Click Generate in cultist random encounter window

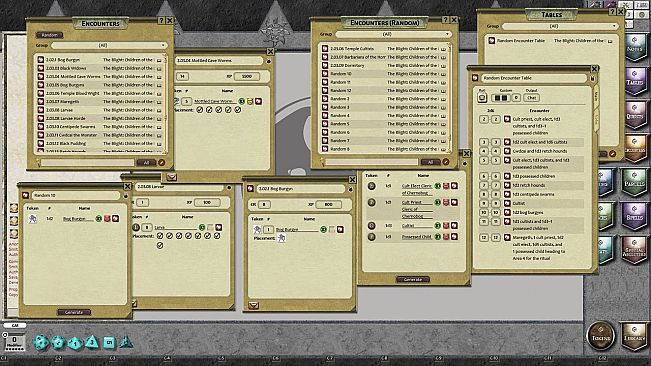[413, 279]
